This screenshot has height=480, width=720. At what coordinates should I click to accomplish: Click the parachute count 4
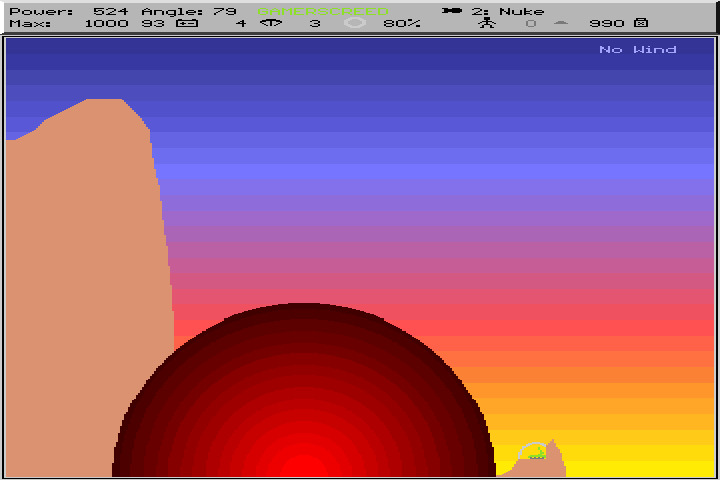pos(241,23)
